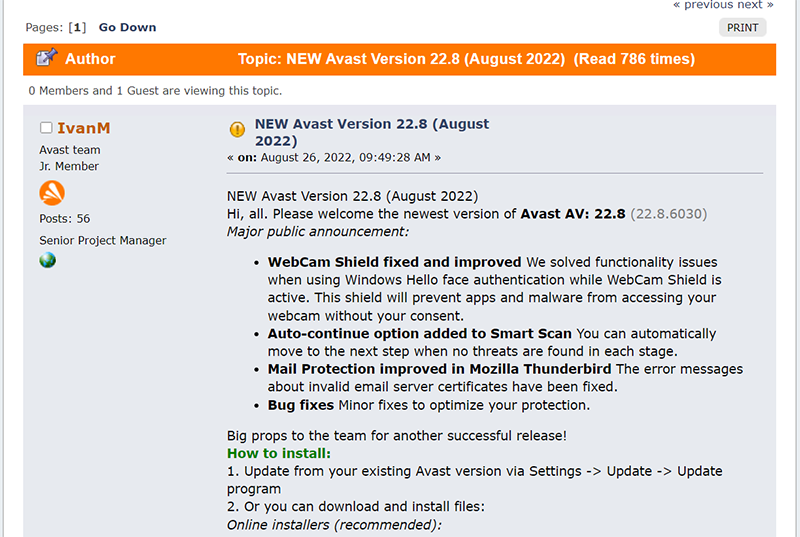Click page number 1 in Pages
The height and width of the screenshot is (537, 800).
[77, 28]
